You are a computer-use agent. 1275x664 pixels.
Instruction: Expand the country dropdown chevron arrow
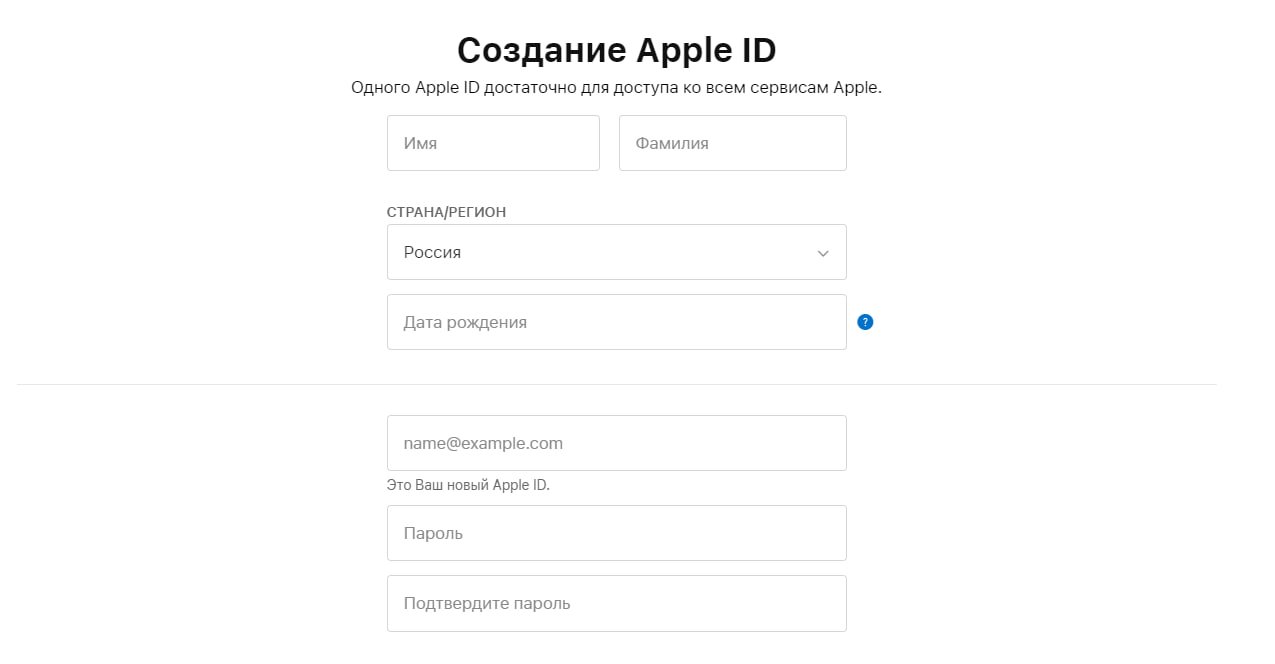(823, 253)
